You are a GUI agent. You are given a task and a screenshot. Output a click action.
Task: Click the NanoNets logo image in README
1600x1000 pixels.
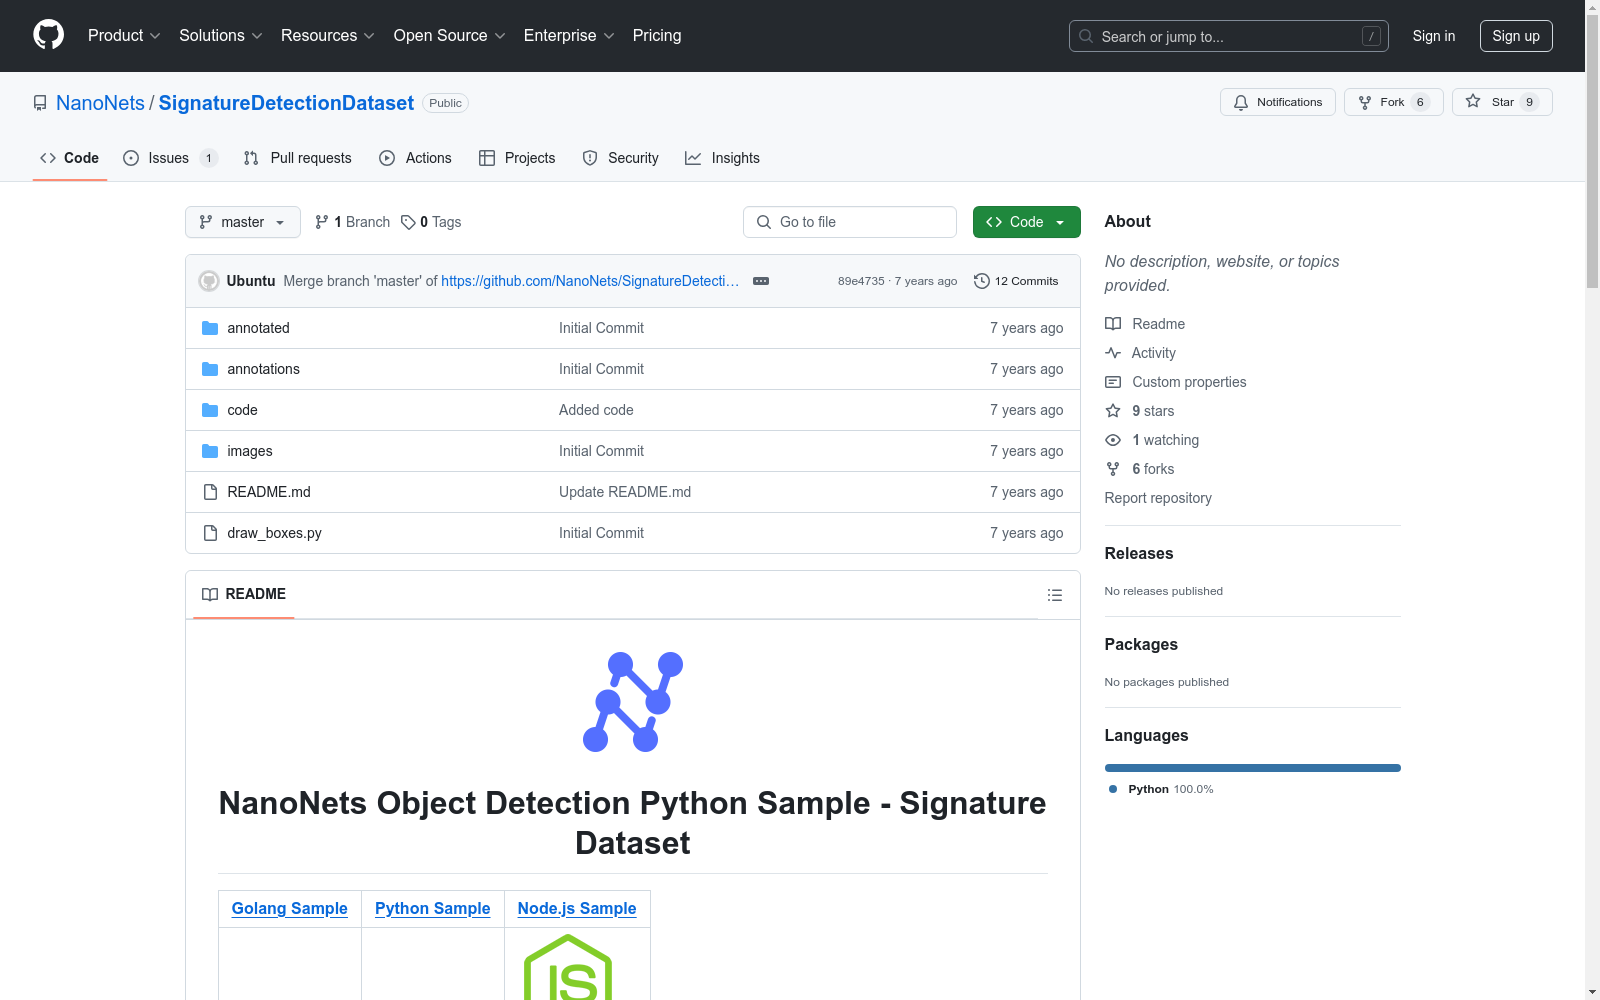click(633, 702)
